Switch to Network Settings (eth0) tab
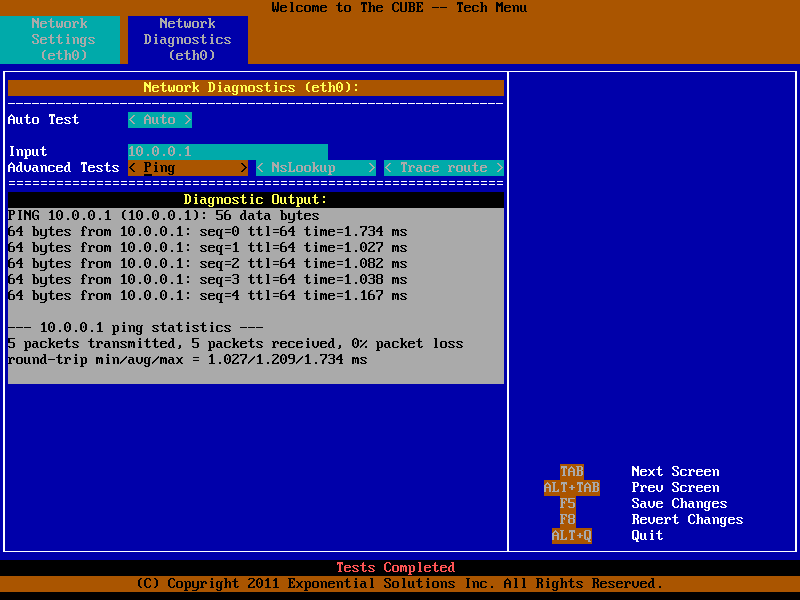Viewport: 800px width, 600px height. pyautogui.click(x=60, y=39)
